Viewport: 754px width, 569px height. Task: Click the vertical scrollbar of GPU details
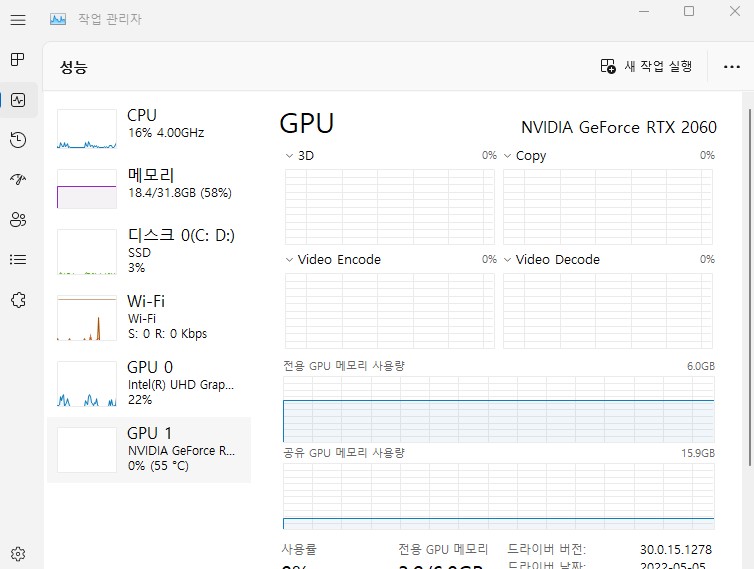point(749,288)
